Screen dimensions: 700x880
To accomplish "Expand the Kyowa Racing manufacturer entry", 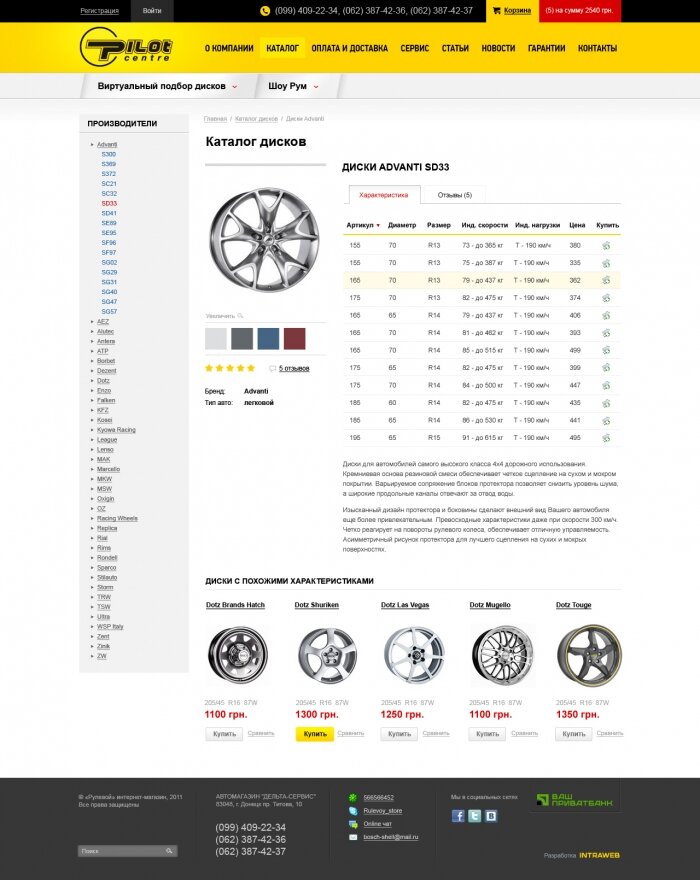I will 92,430.
